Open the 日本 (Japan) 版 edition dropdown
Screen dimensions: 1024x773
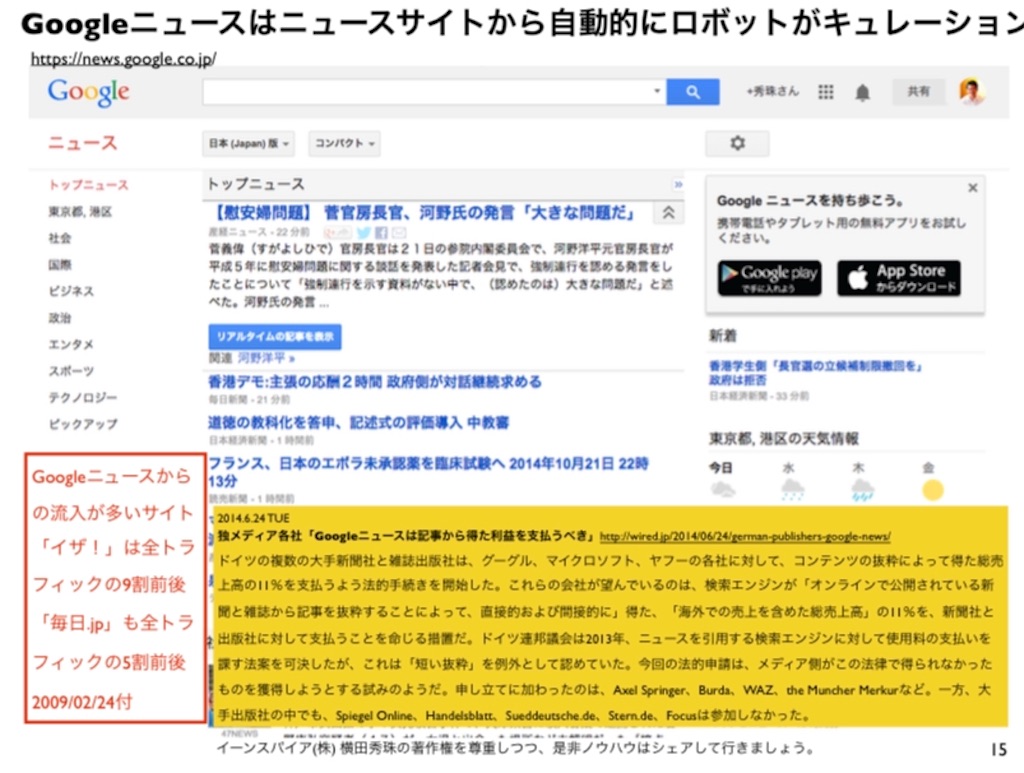click(249, 144)
